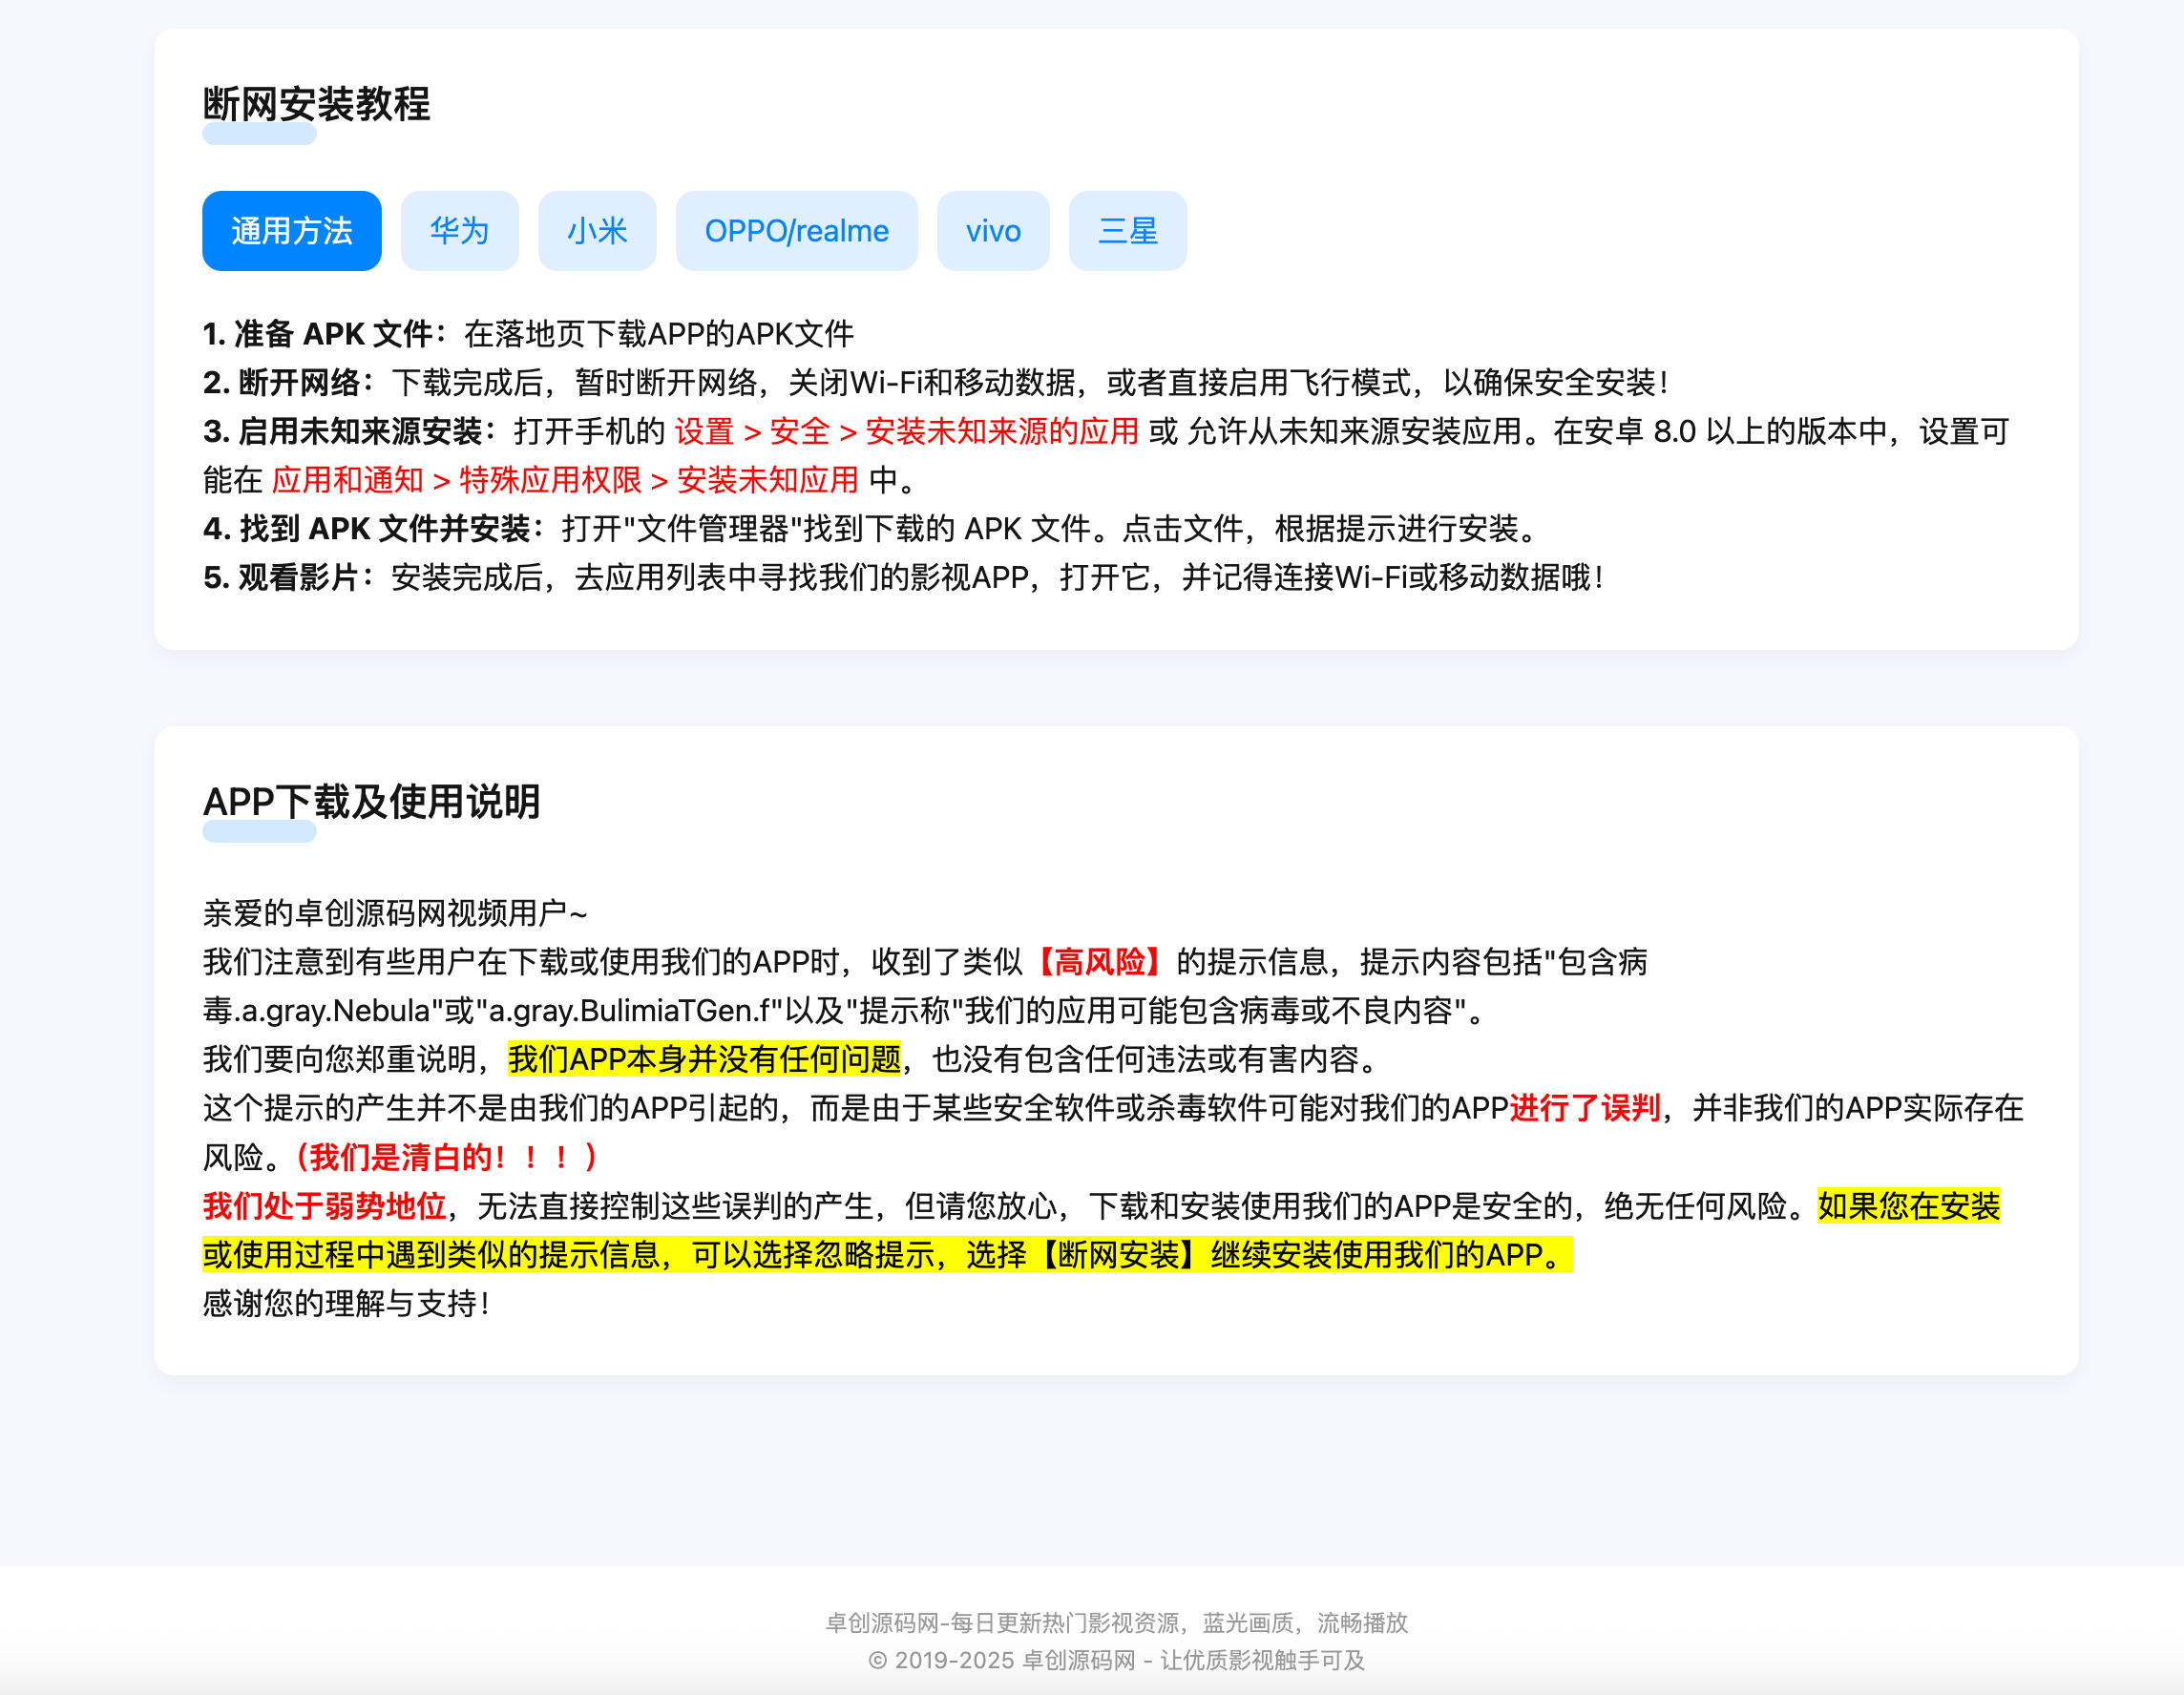This screenshot has width=2184, height=1695.
Task: Click step label 5. 观看影片
Action: coord(288,578)
